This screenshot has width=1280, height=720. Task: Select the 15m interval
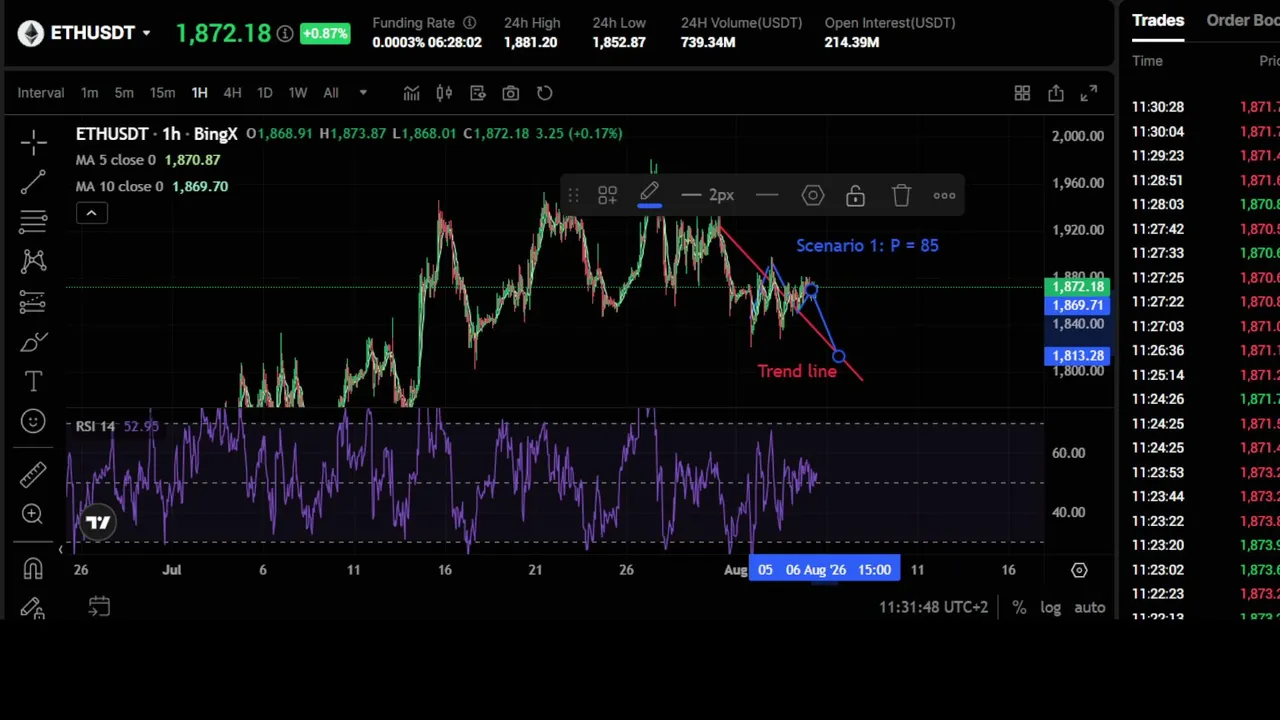pos(162,93)
